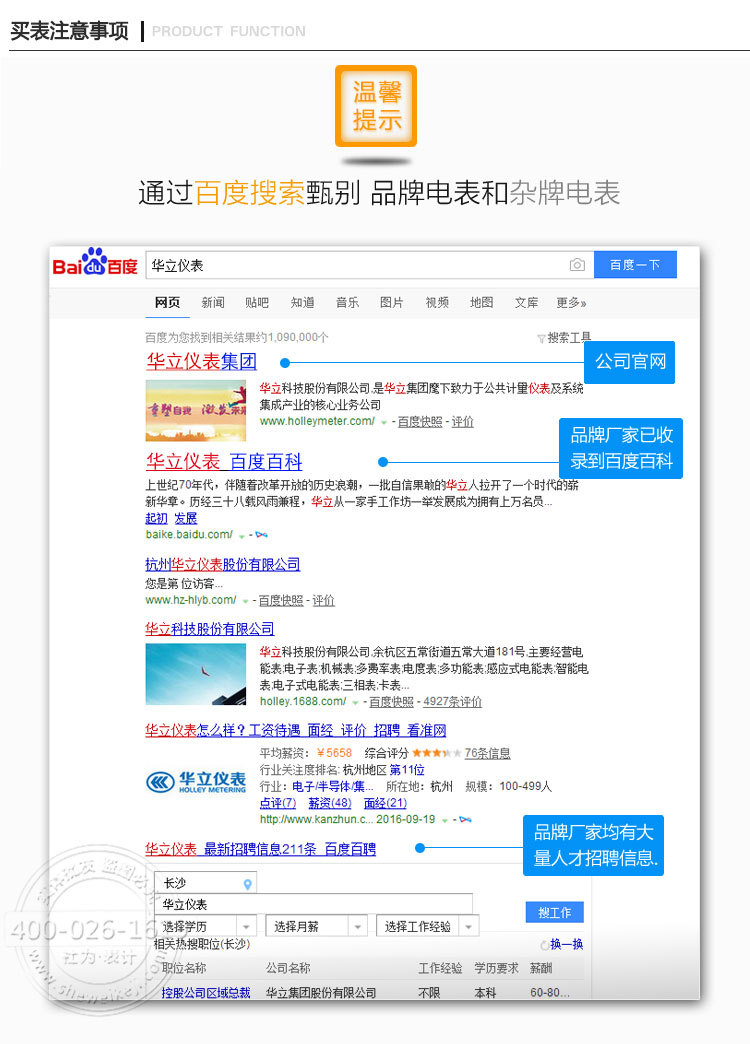
Task: Open 面经(21) link
Action: coord(385,803)
